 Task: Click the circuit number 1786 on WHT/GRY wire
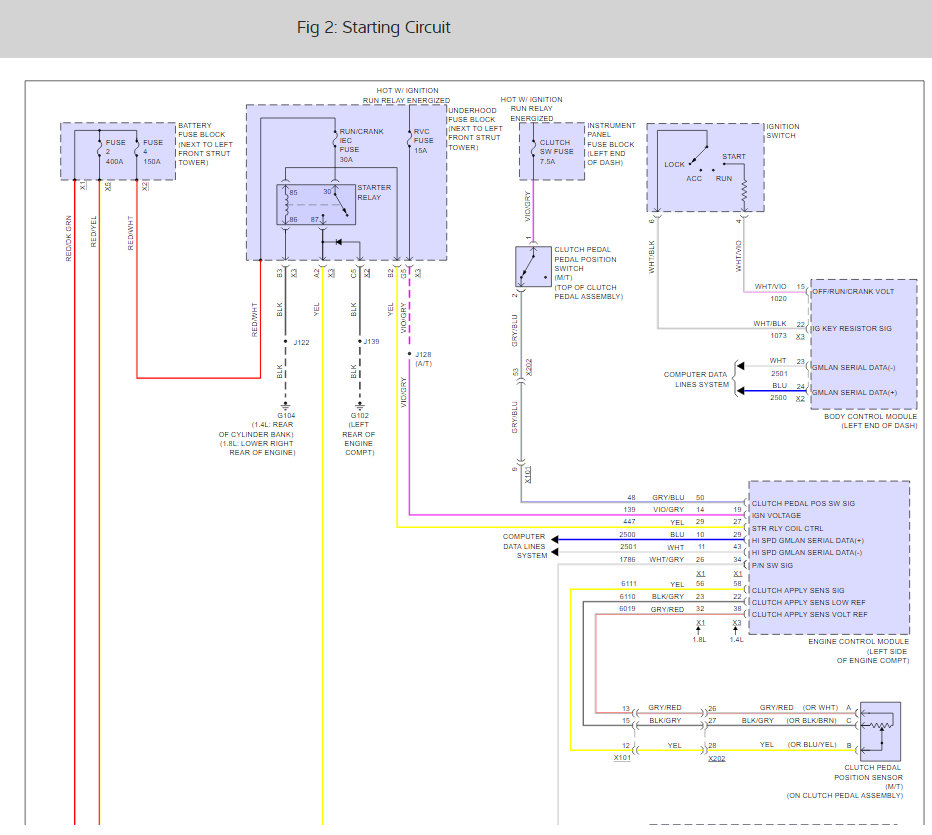[628, 559]
